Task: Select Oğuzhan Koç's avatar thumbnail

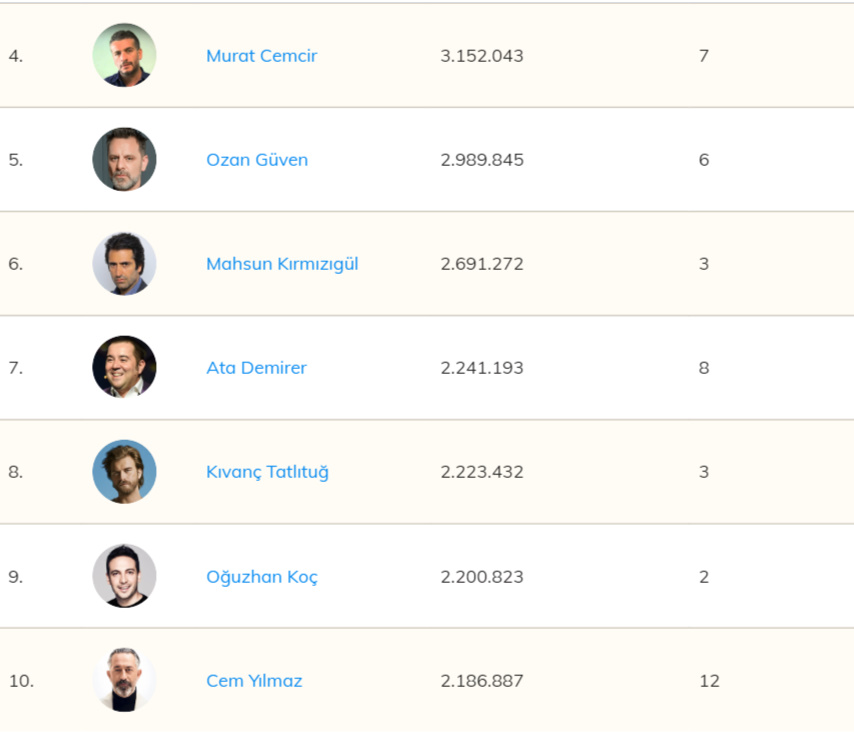Action: coord(125,576)
